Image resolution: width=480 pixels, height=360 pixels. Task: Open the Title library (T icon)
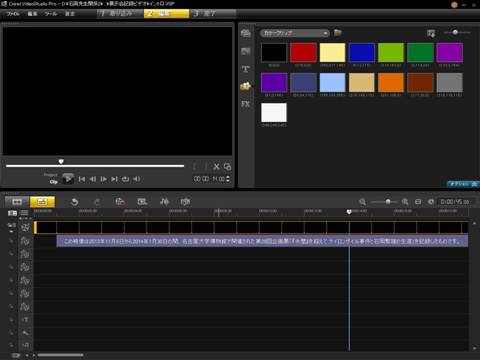coord(246,69)
